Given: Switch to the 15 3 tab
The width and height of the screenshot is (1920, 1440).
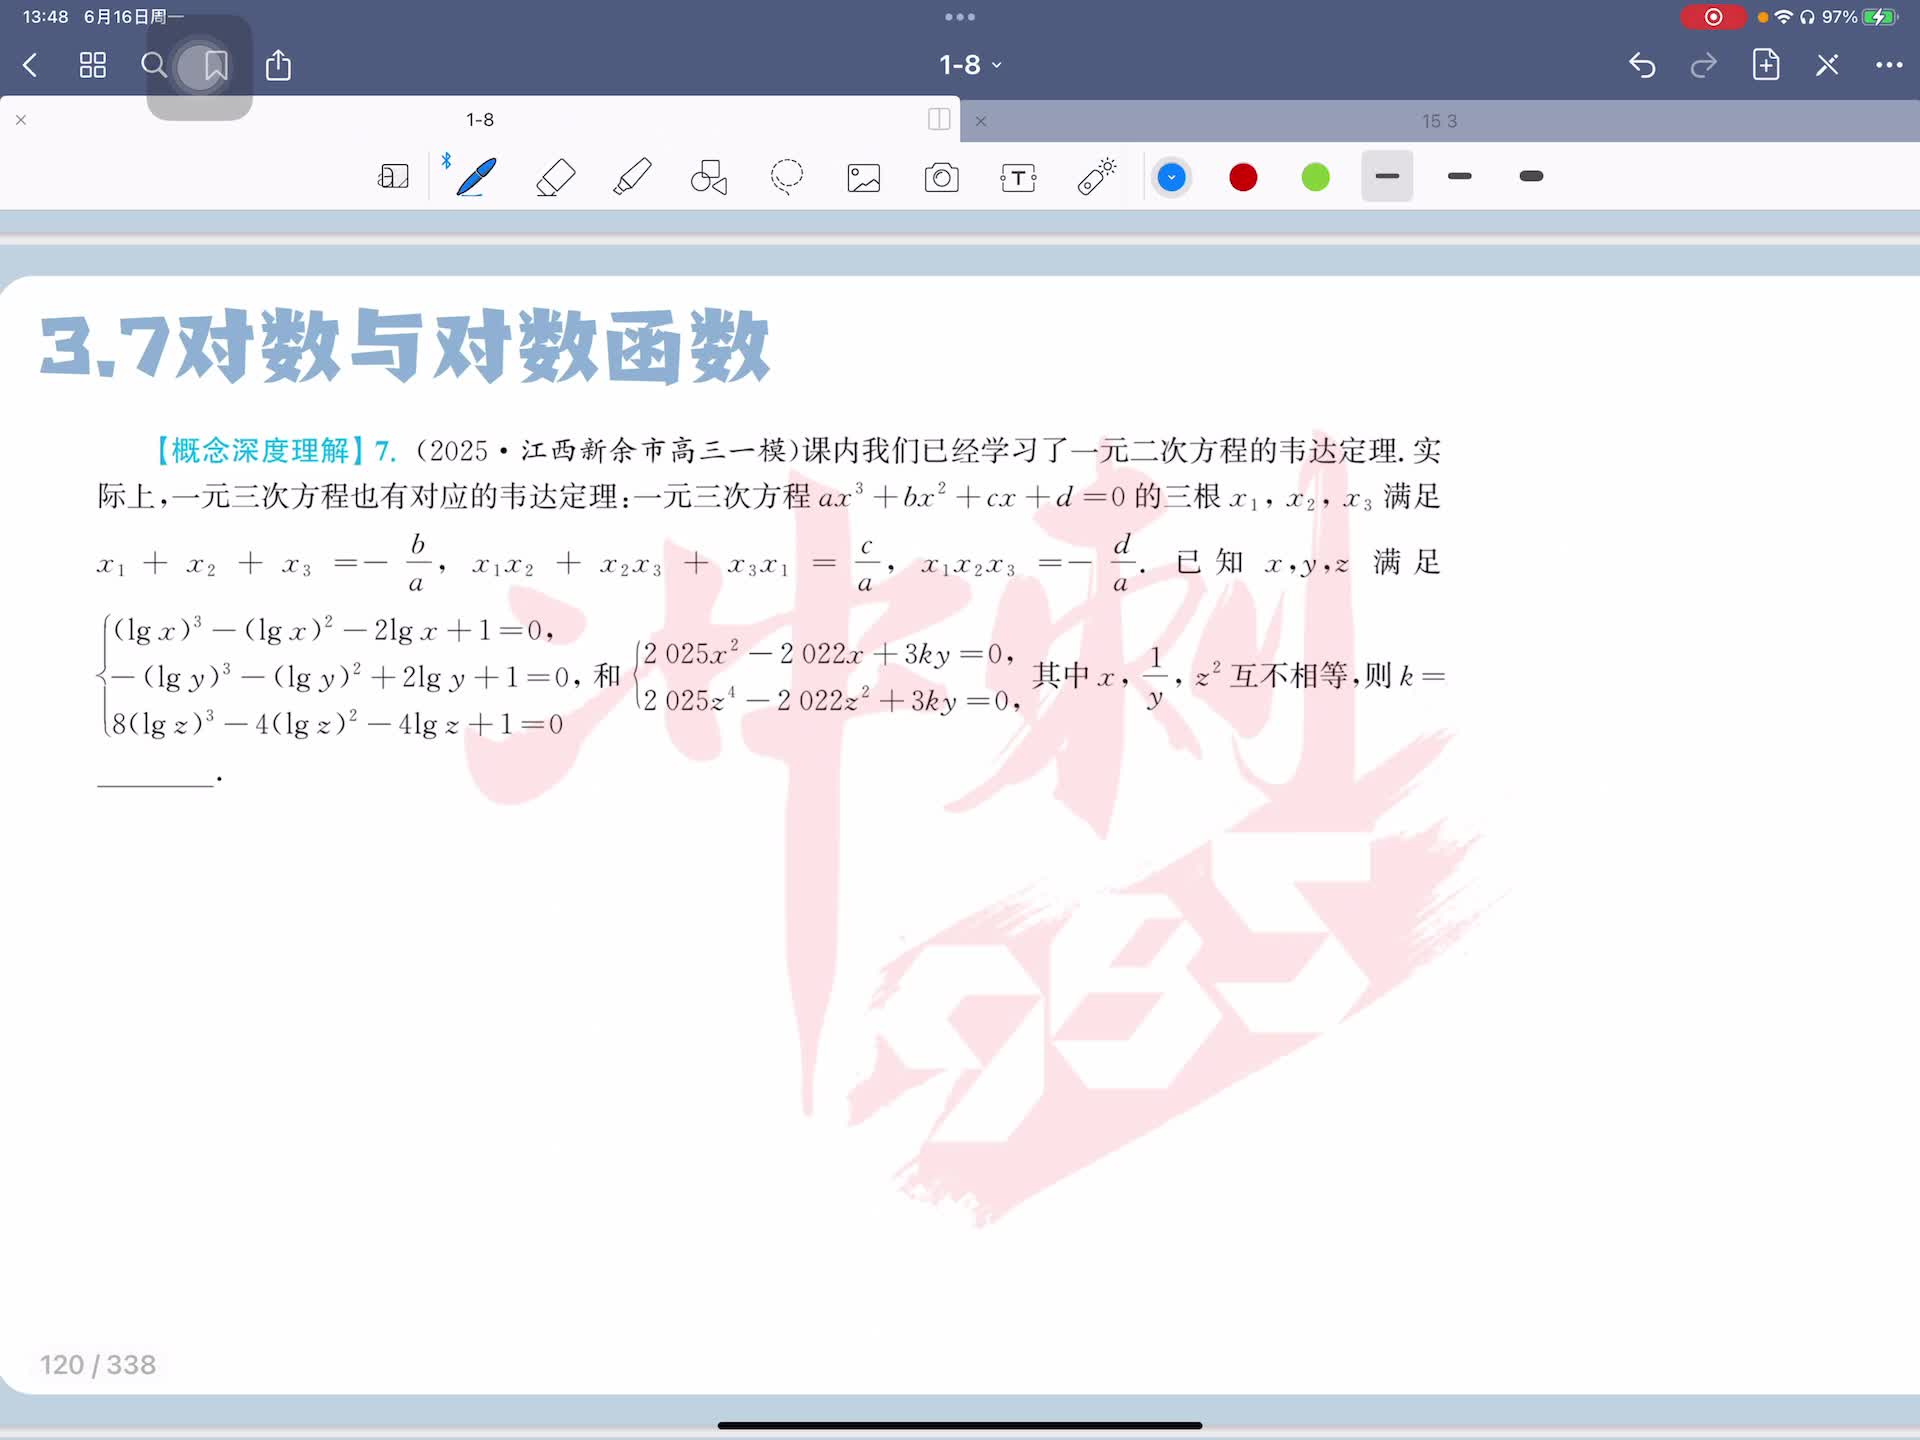Looking at the screenshot, I should (x=1439, y=121).
